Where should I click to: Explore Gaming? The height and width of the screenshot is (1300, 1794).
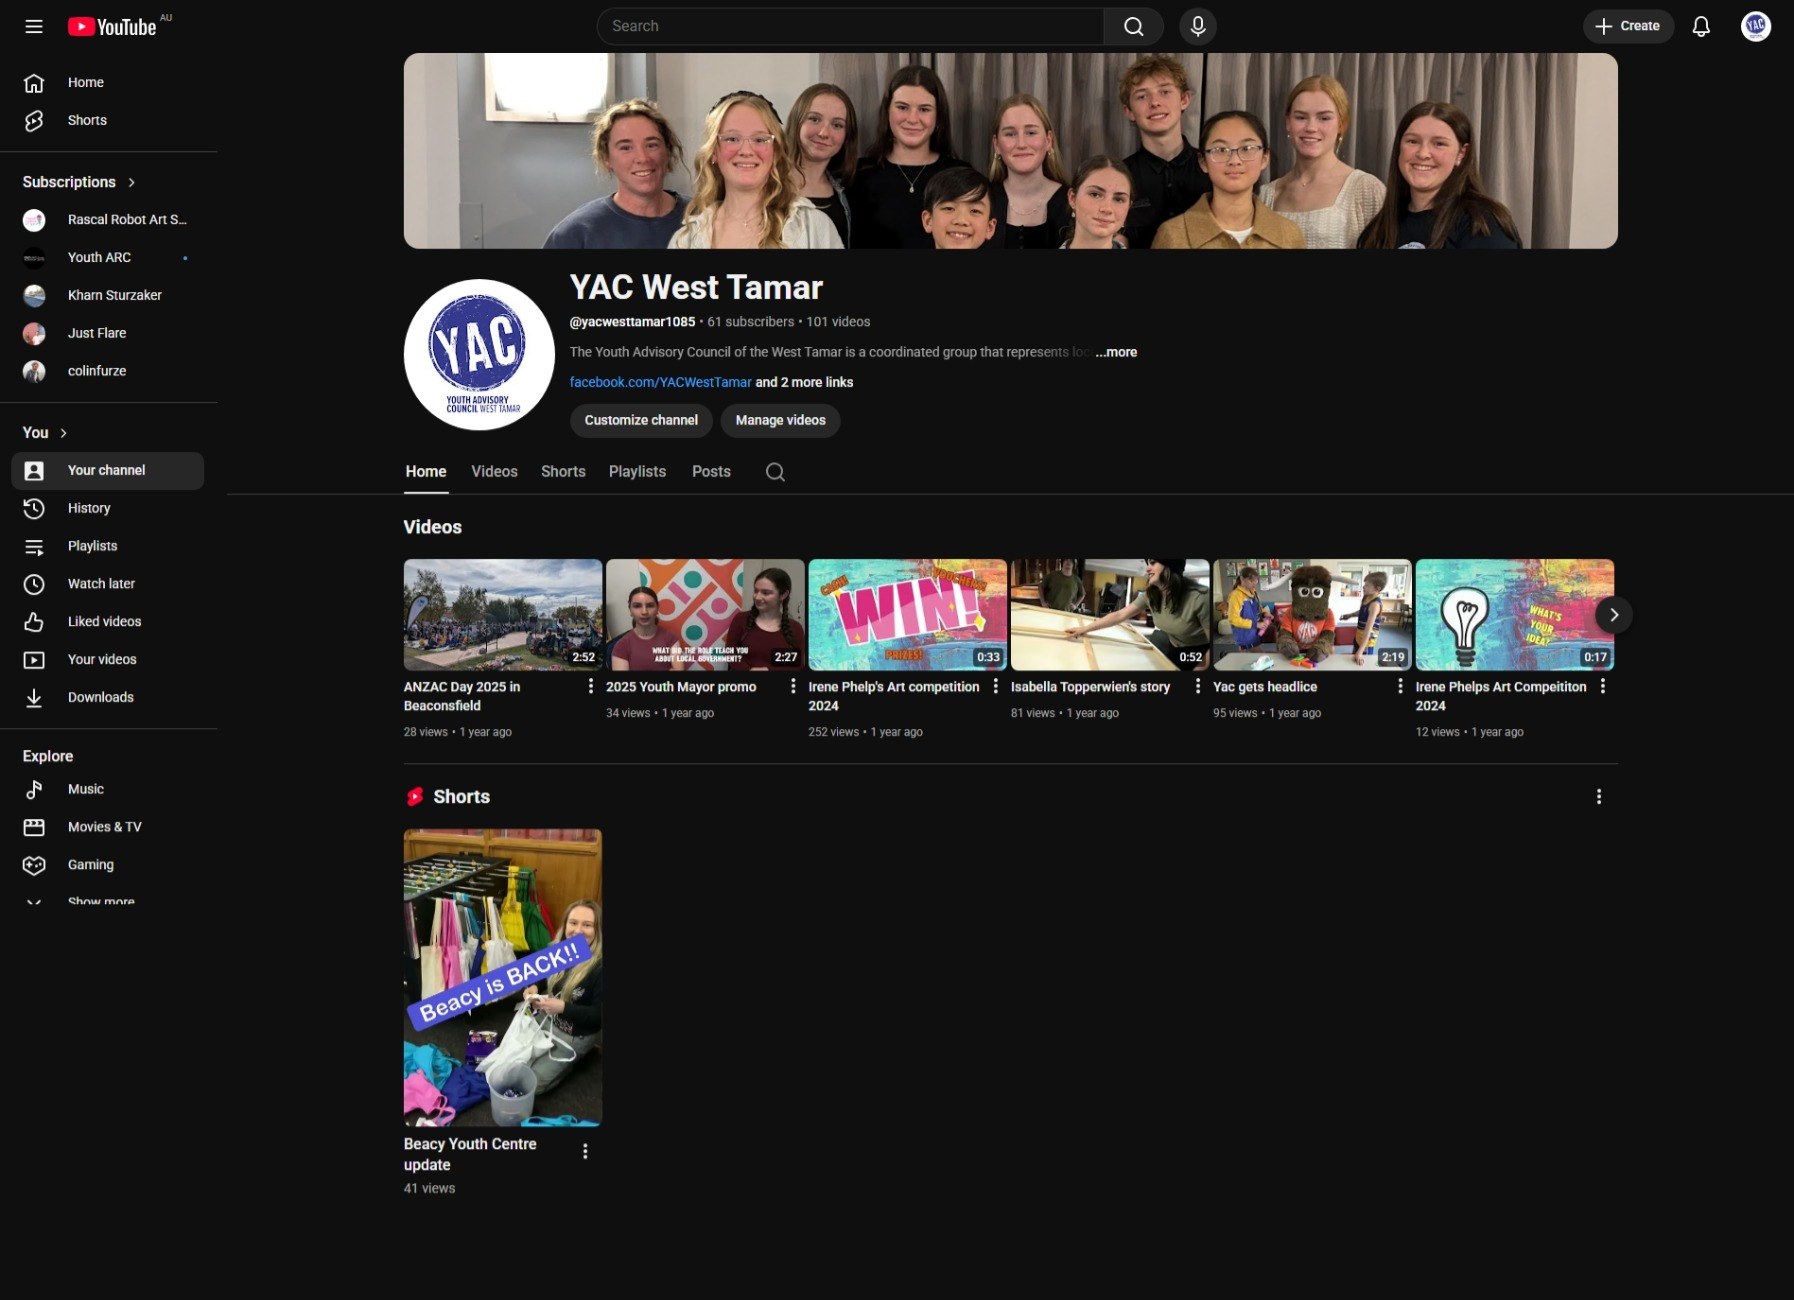(x=108, y=866)
